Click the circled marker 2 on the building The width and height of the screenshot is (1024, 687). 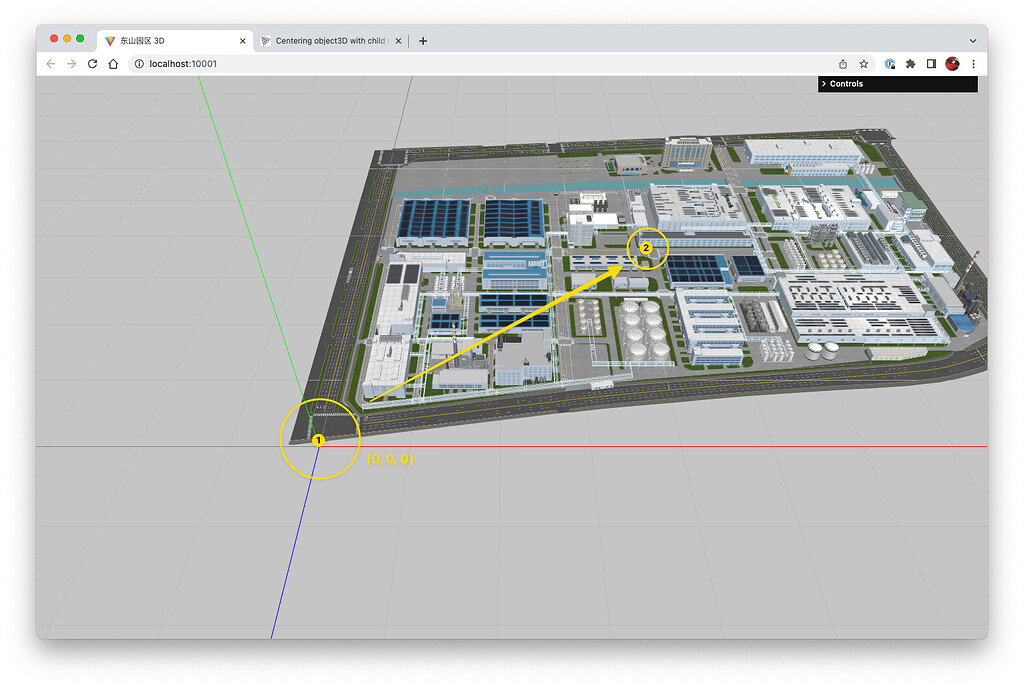tap(646, 249)
